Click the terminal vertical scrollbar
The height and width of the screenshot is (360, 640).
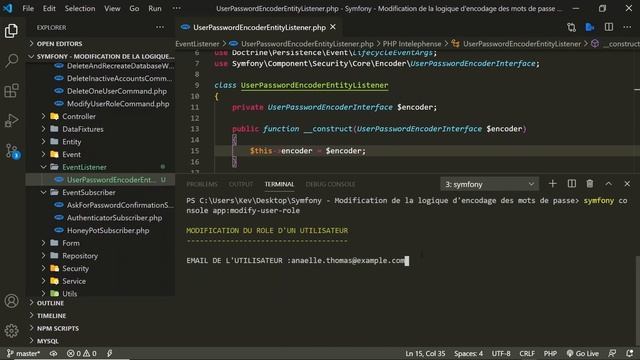point(637,300)
